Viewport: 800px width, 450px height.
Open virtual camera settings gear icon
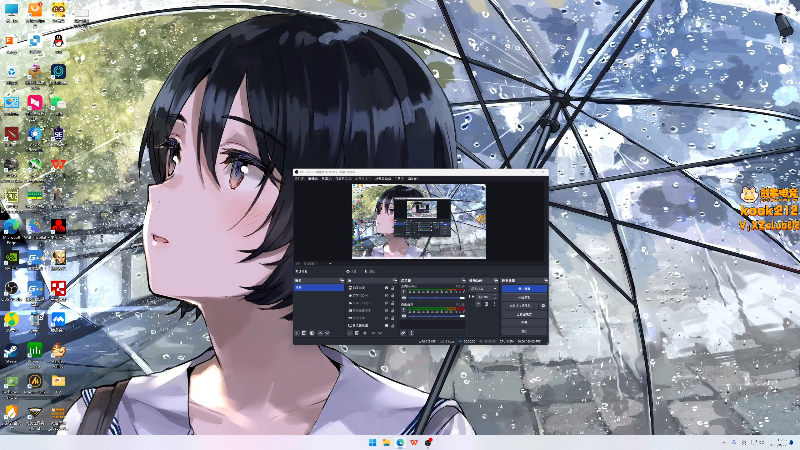click(543, 306)
